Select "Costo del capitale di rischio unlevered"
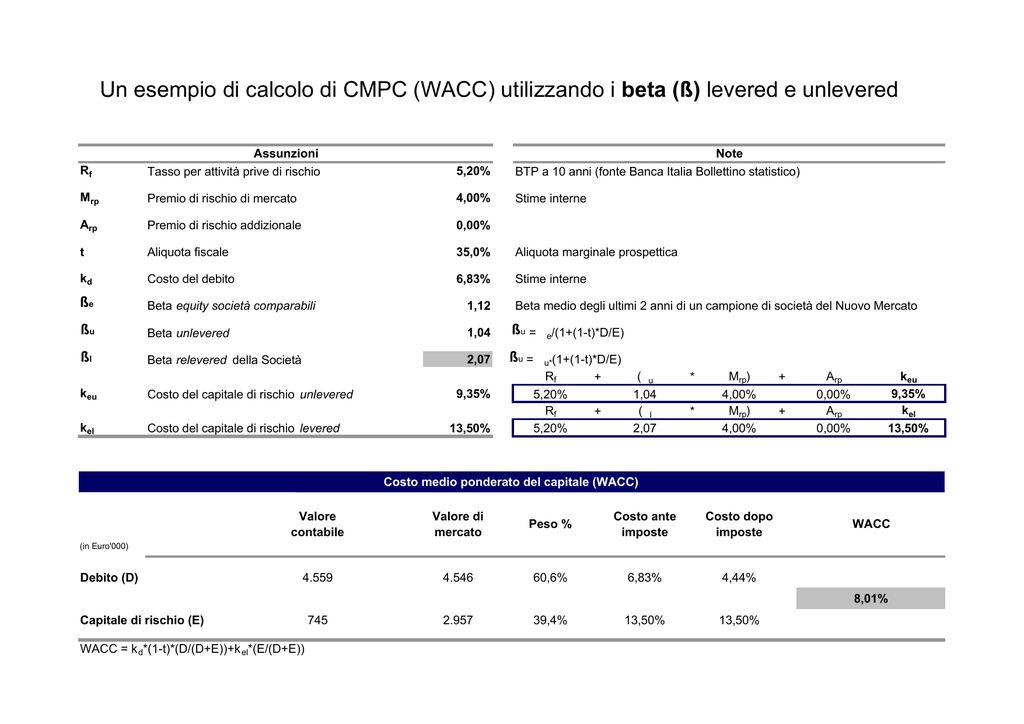This screenshot has width=1024, height=724. click(x=249, y=394)
